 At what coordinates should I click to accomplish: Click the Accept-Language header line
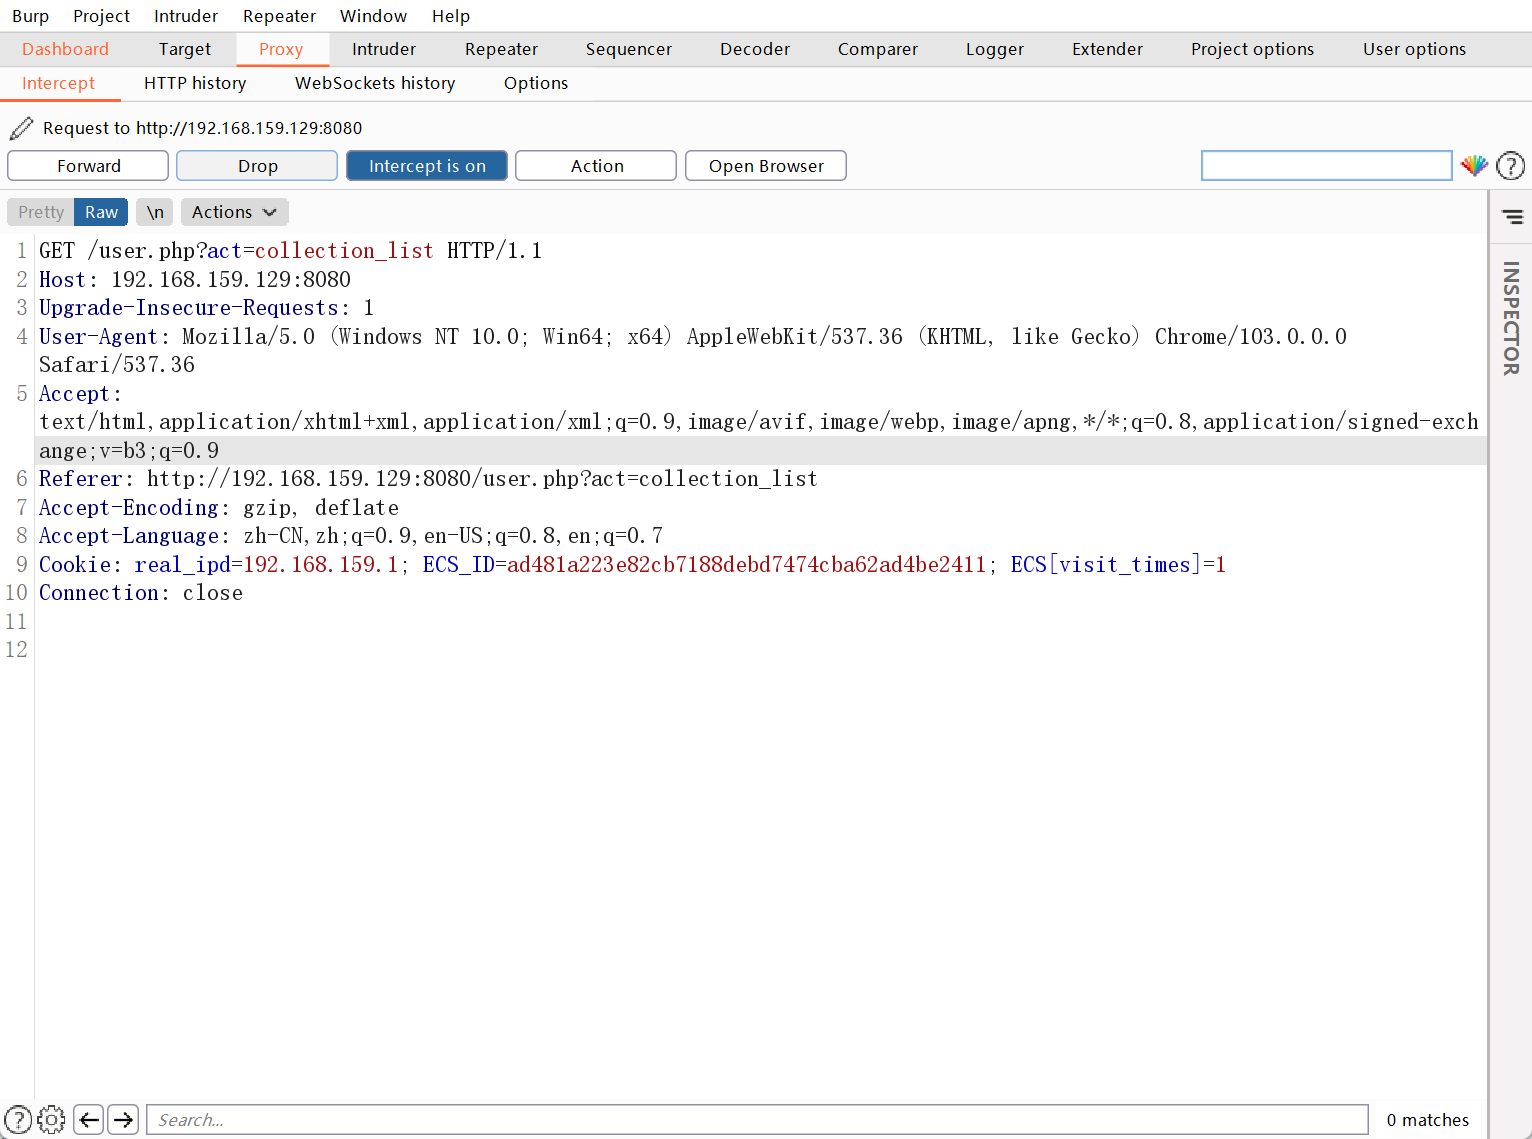(x=351, y=536)
